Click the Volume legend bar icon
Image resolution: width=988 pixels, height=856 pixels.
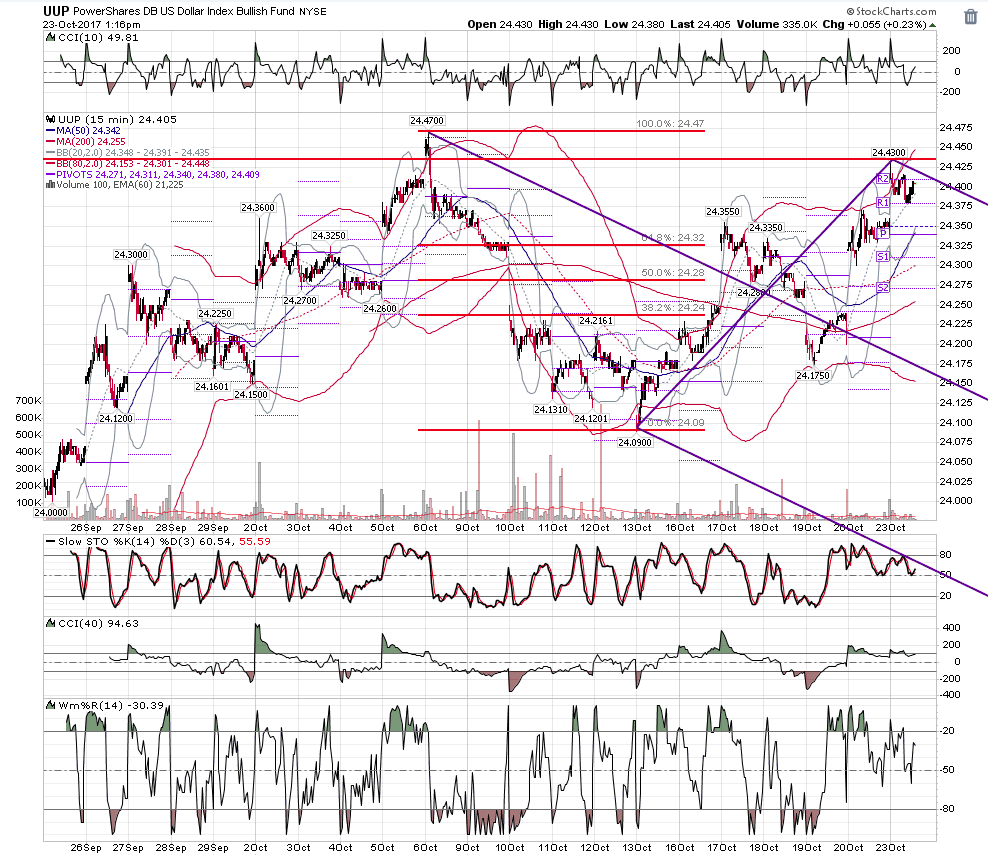(x=50, y=185)
